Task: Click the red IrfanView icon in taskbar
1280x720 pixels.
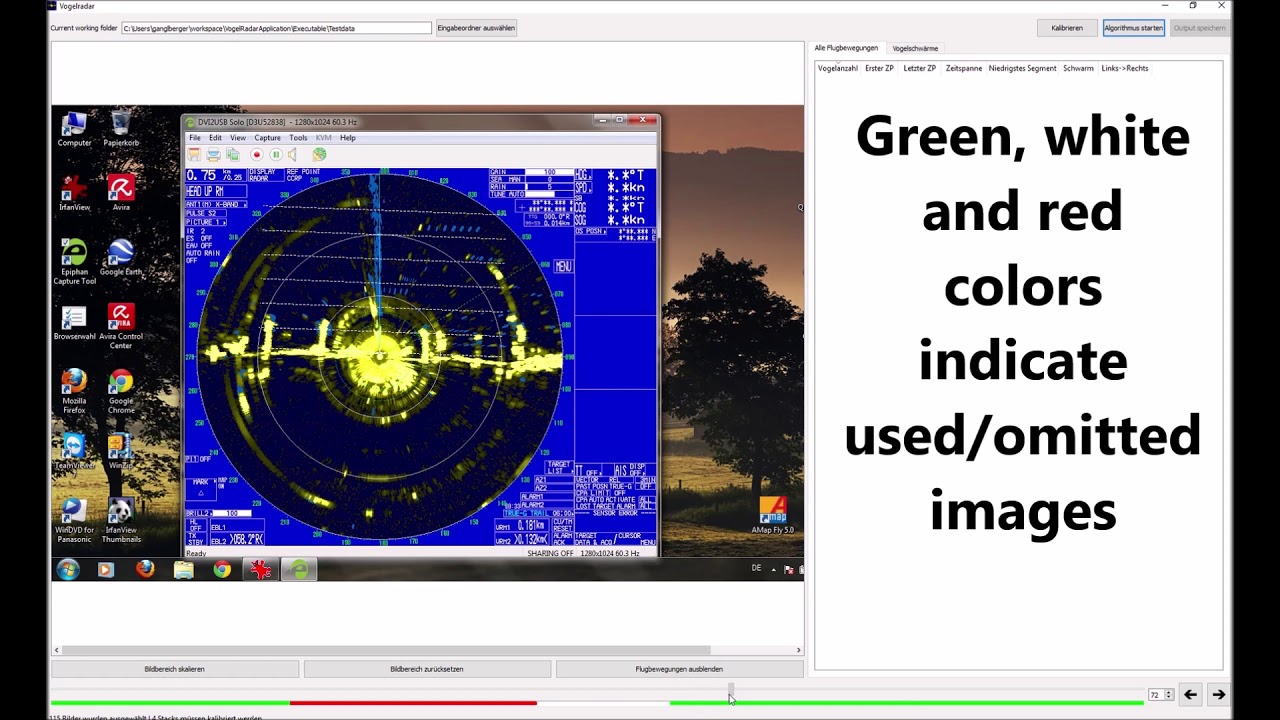Action: point(261,569)
